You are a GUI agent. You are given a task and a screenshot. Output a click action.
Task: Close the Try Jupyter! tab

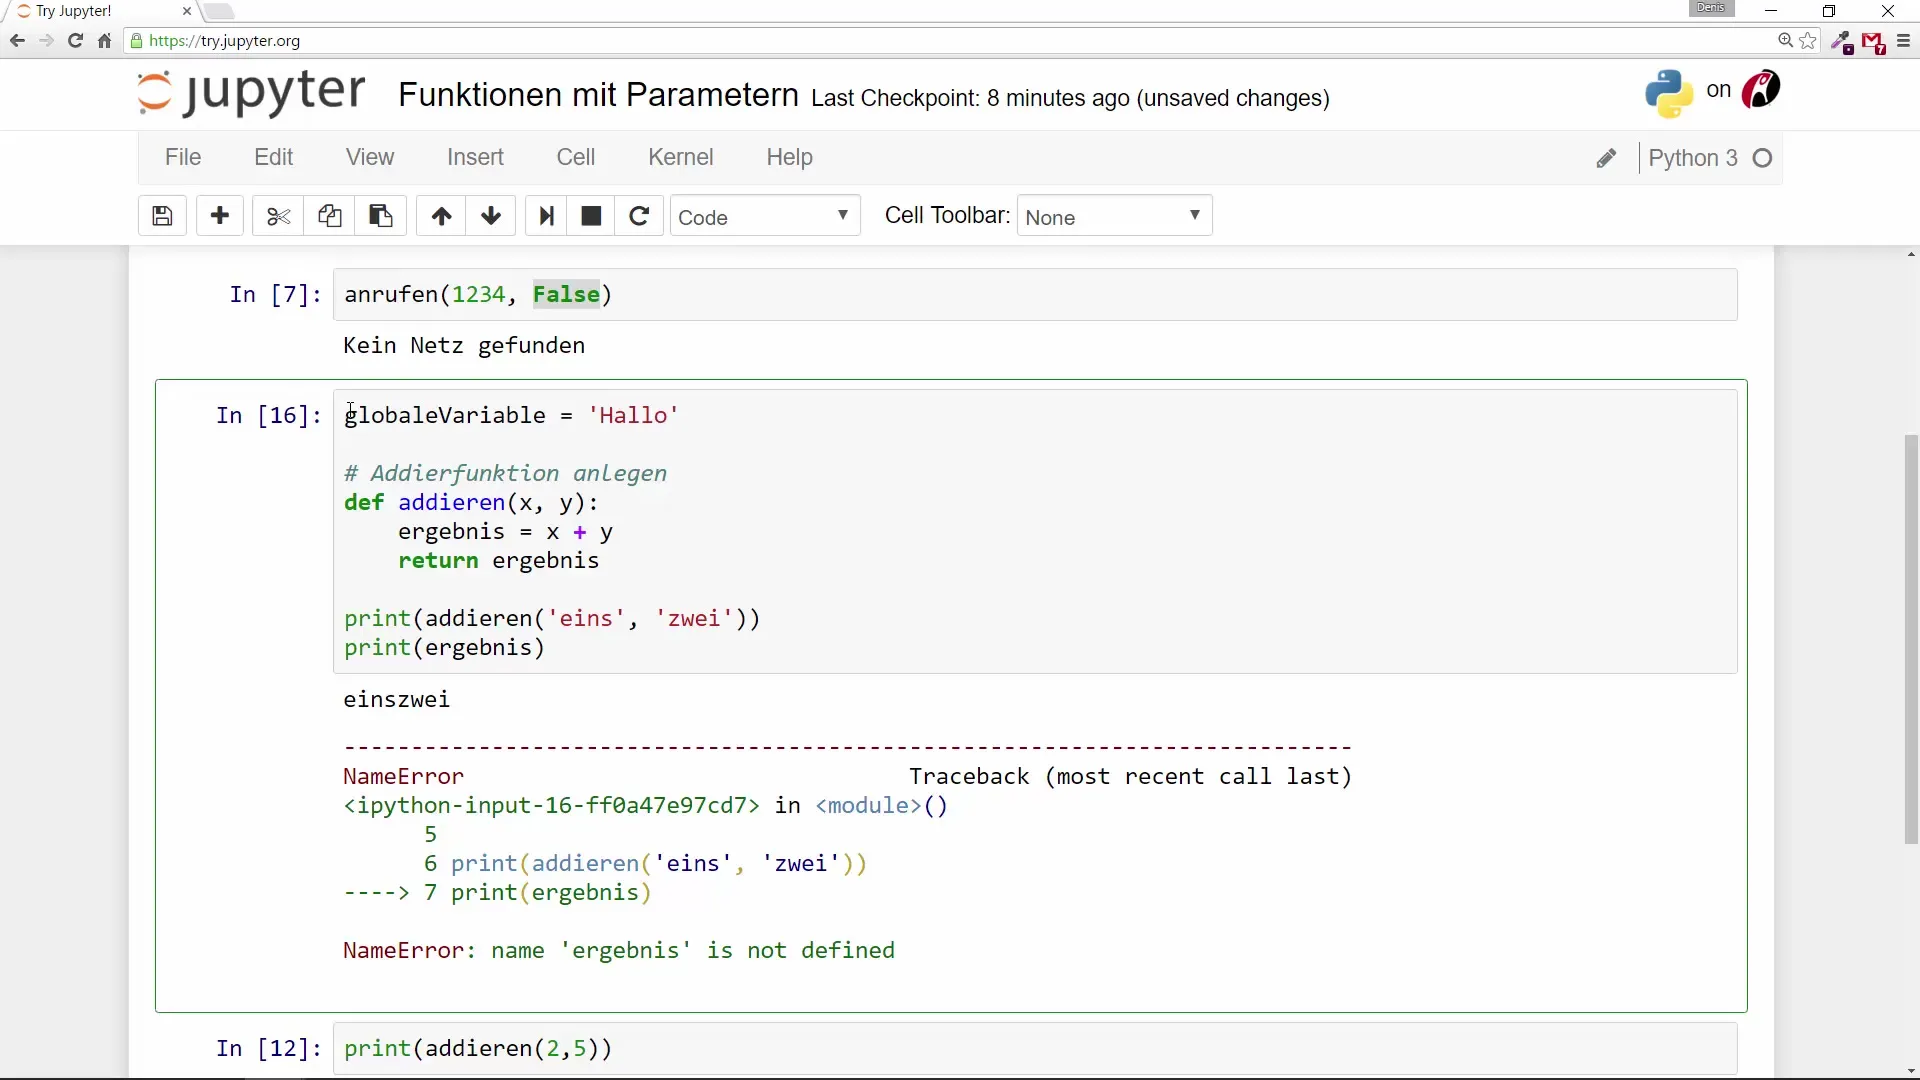click(x=187, y=11)
